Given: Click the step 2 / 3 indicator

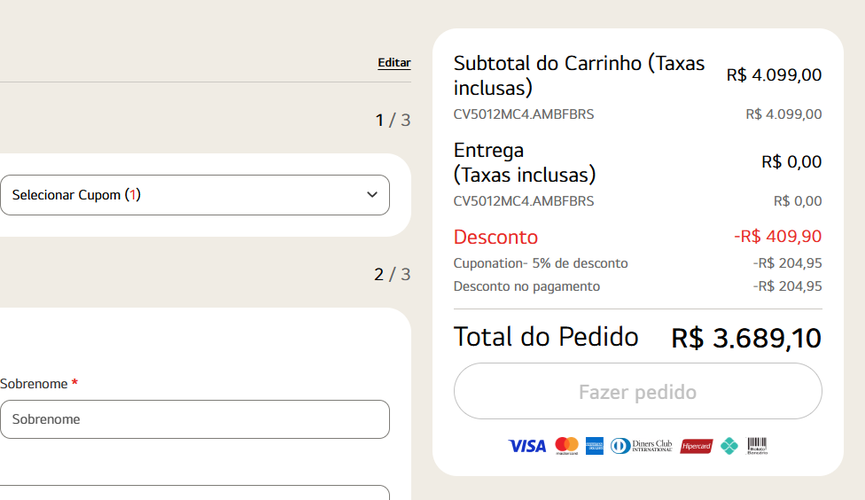Looking at the screenshot, I should click(392, 274).
